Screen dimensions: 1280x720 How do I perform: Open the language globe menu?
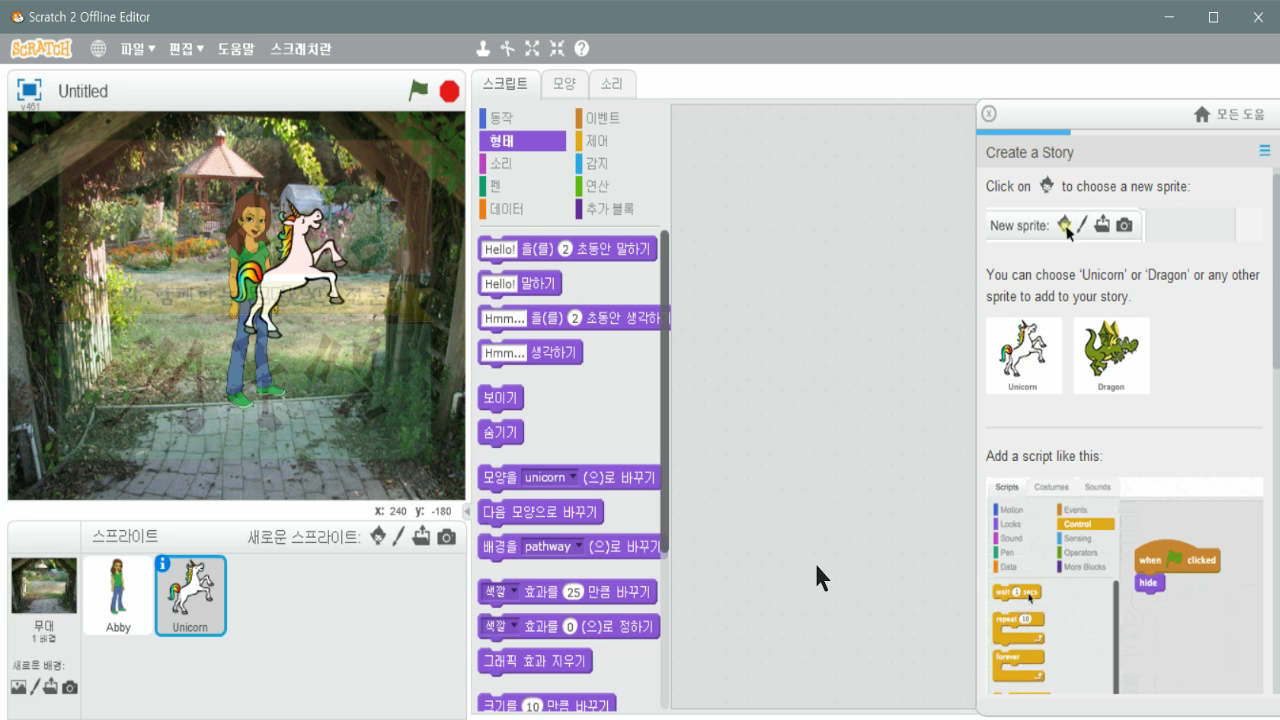point(98,47)
